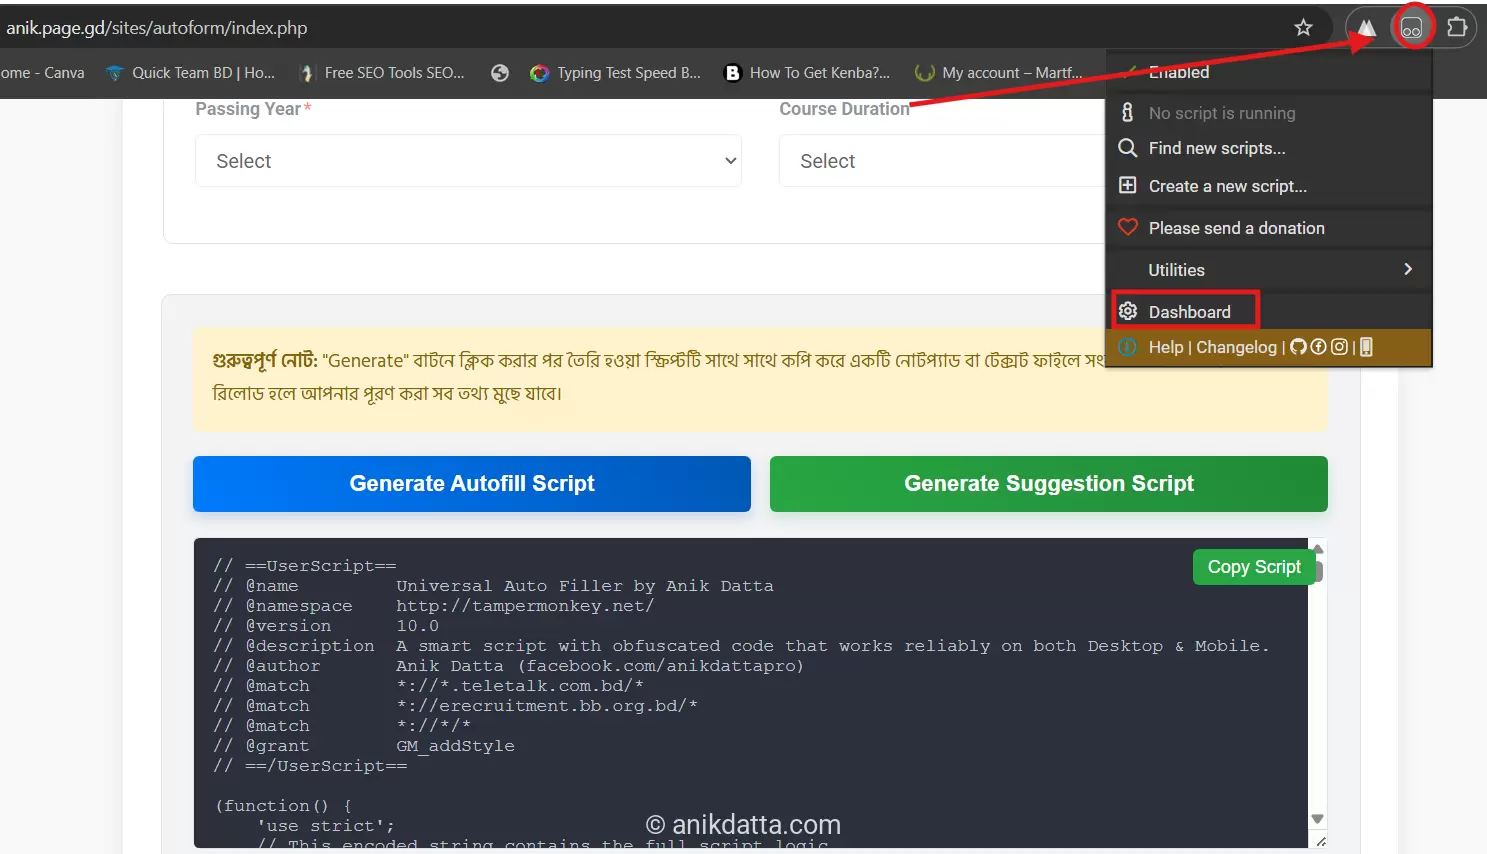The width and height of the screenshot is (1487, 854).
Task: Click the 'use strict' code line
Action: (x=326, y=826)
